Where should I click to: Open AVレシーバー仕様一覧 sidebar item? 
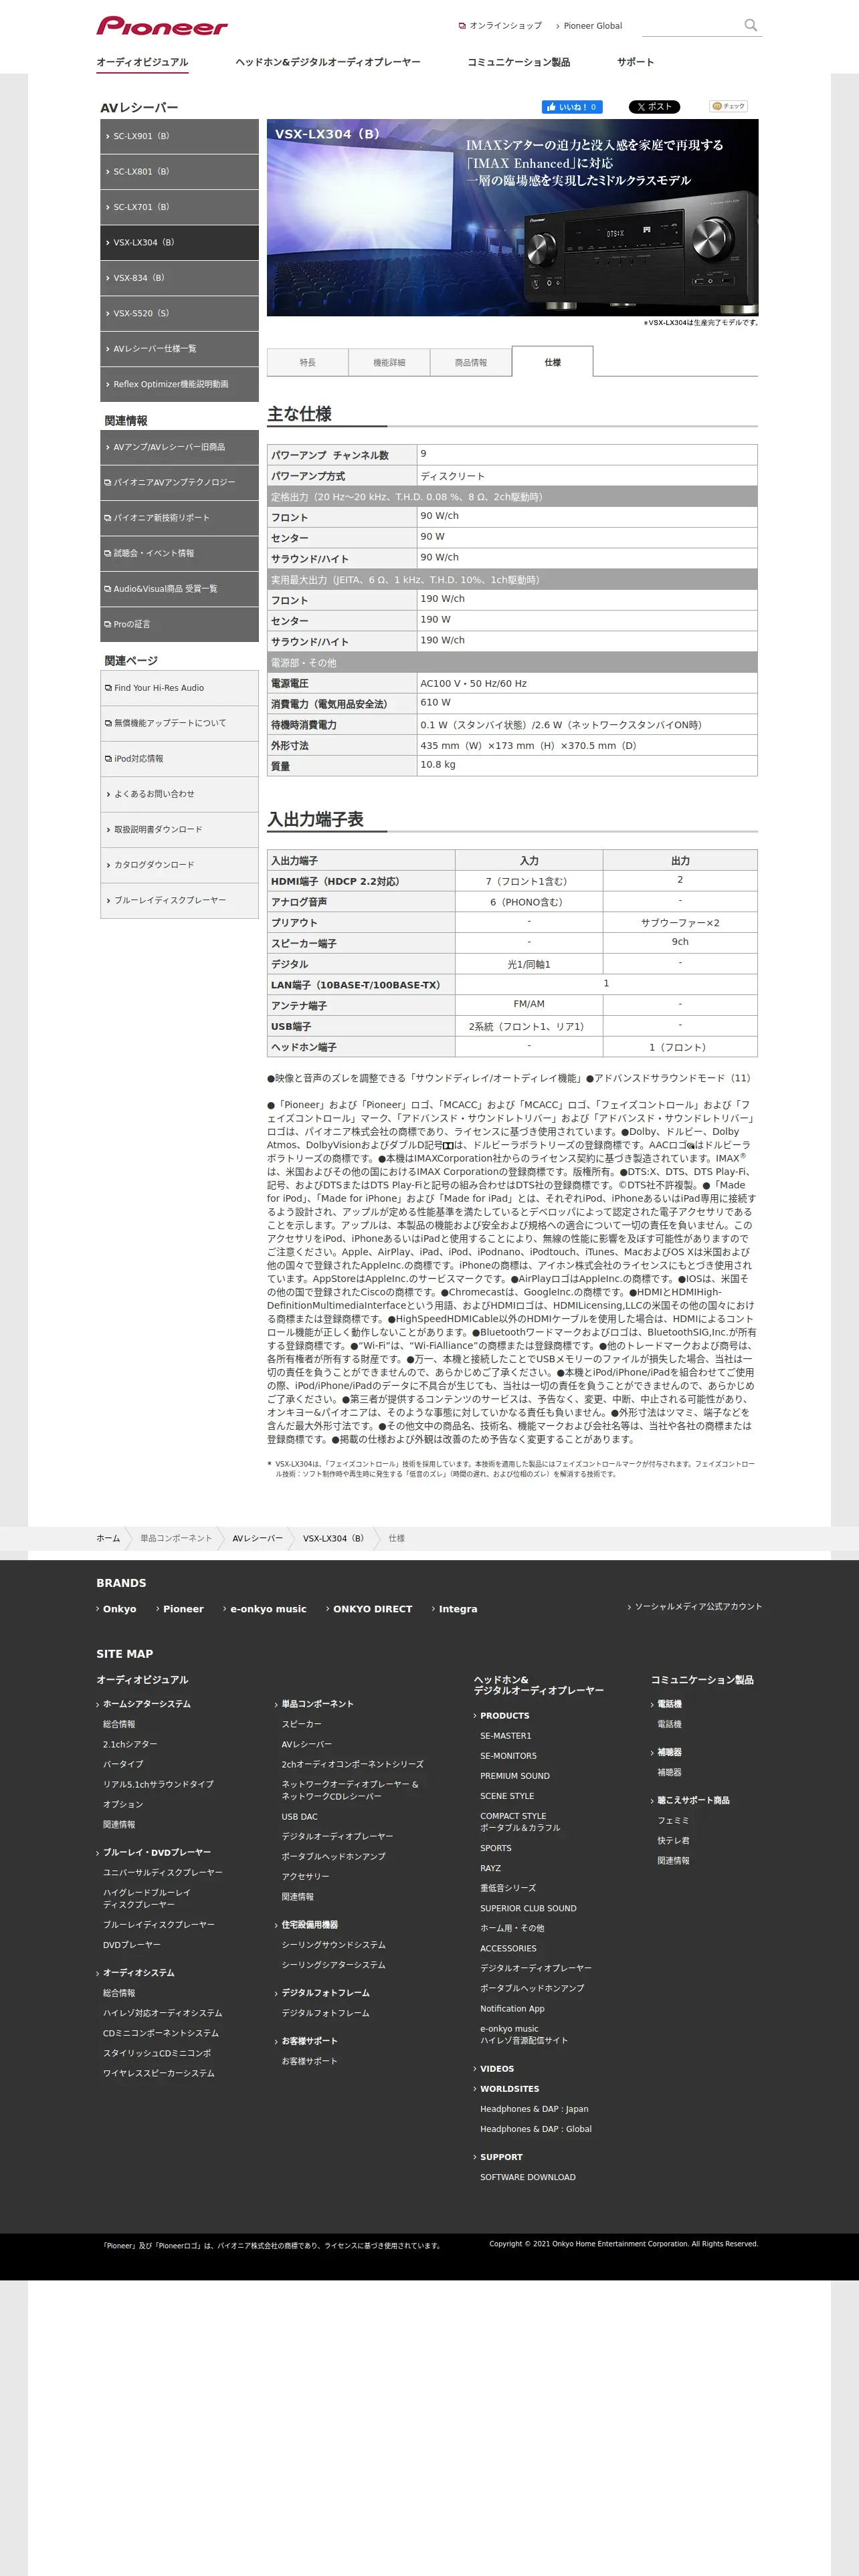coord(179,349)
